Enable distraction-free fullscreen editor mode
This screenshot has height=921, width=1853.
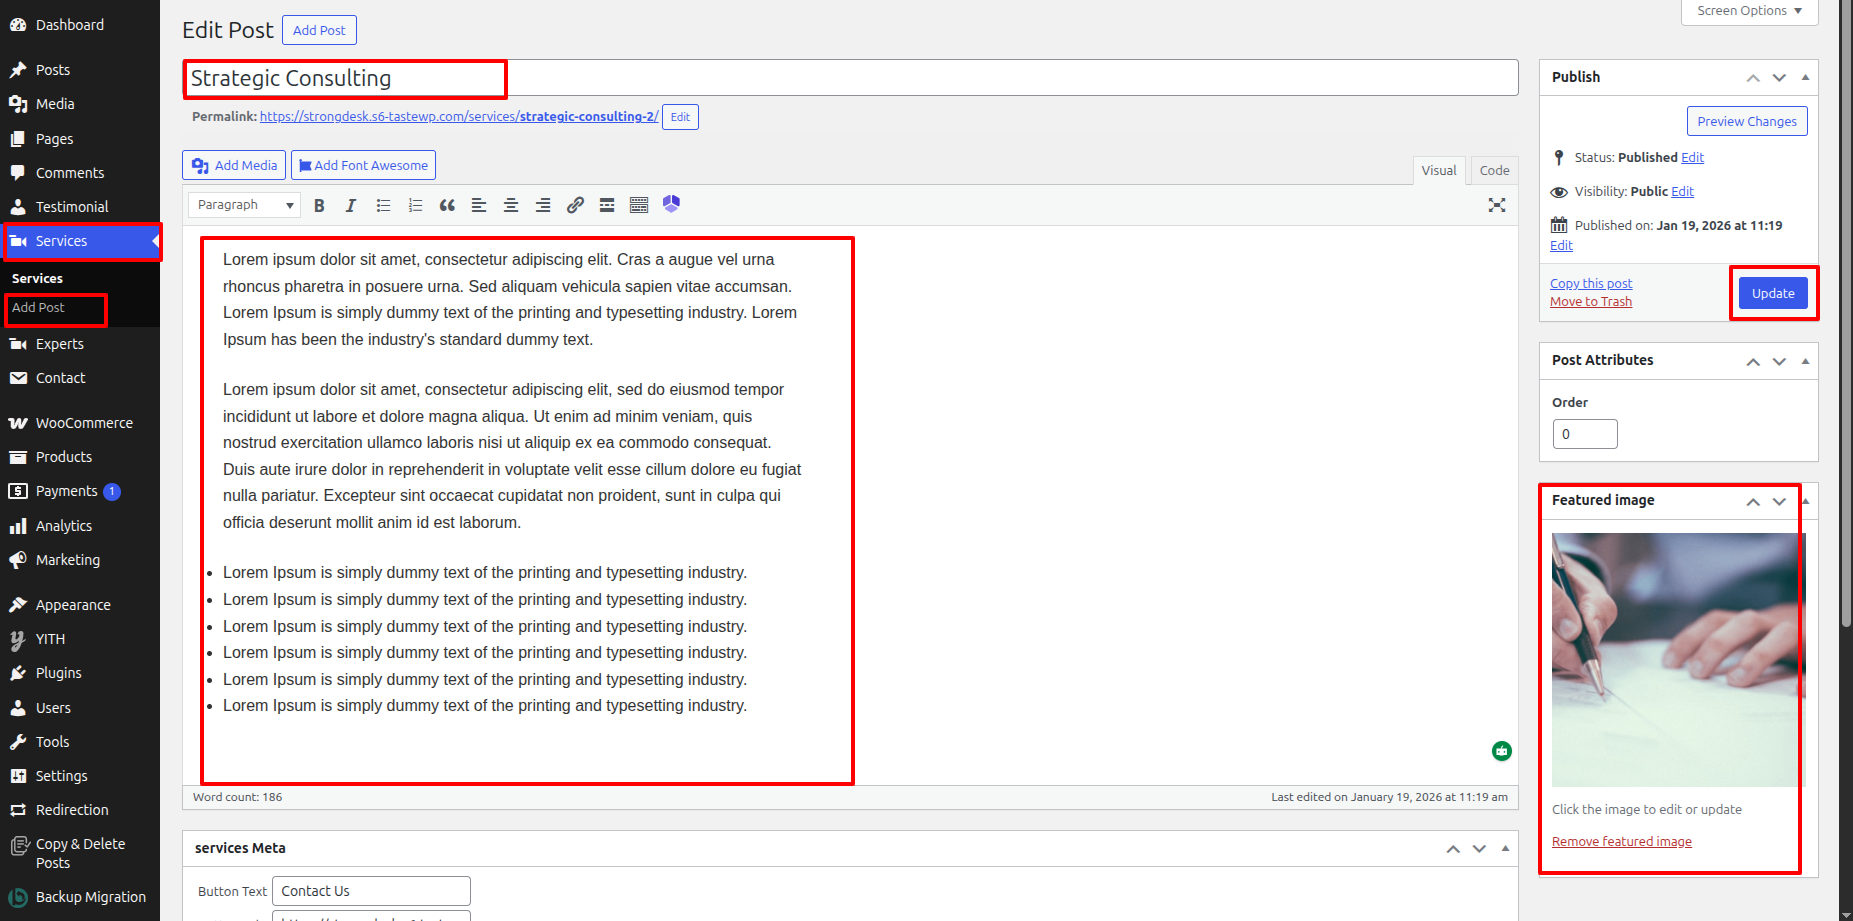1496,205
